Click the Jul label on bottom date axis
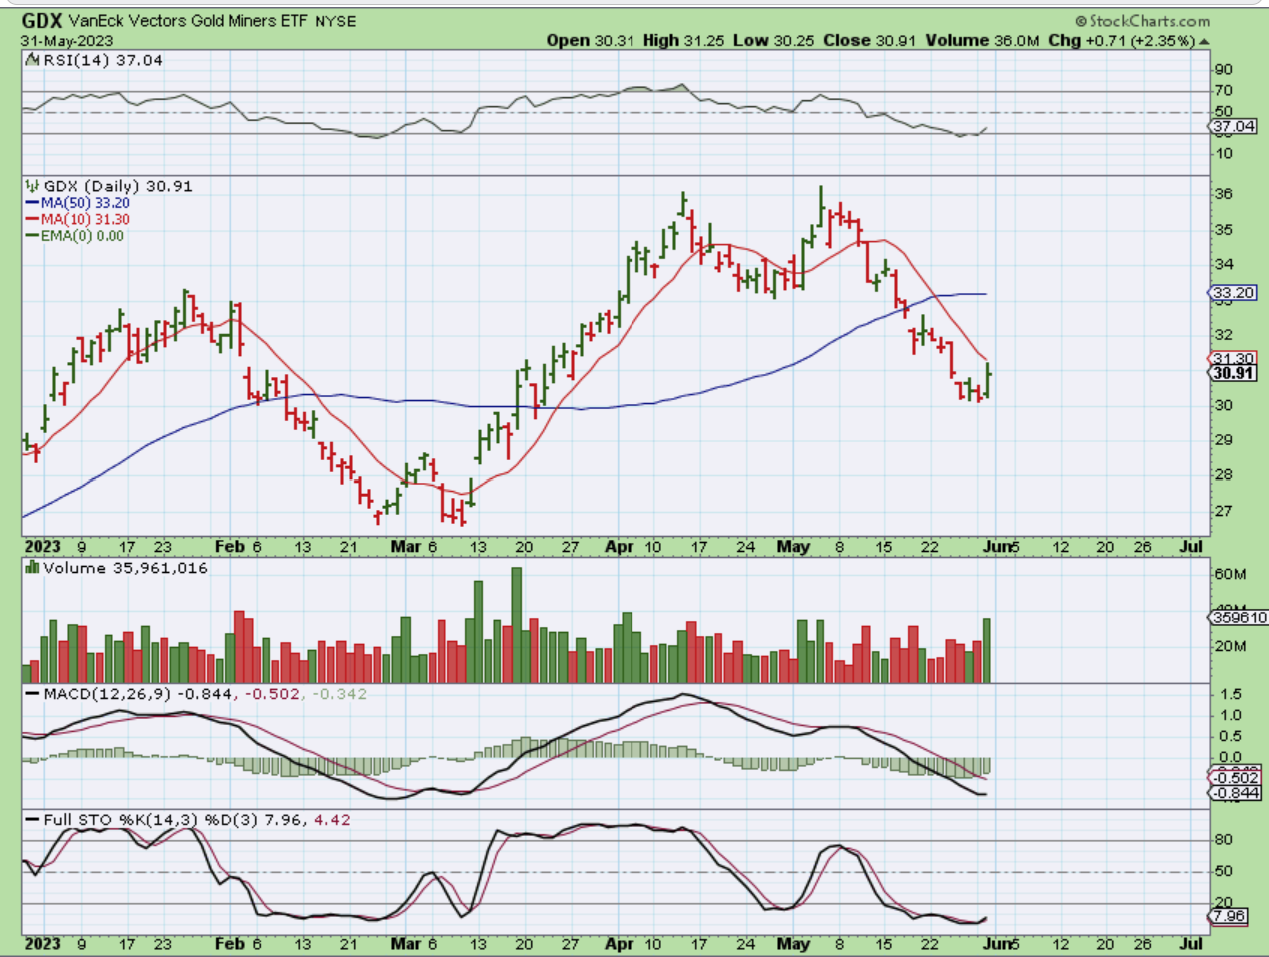Screen dimensions: 1269x957 1190,943
